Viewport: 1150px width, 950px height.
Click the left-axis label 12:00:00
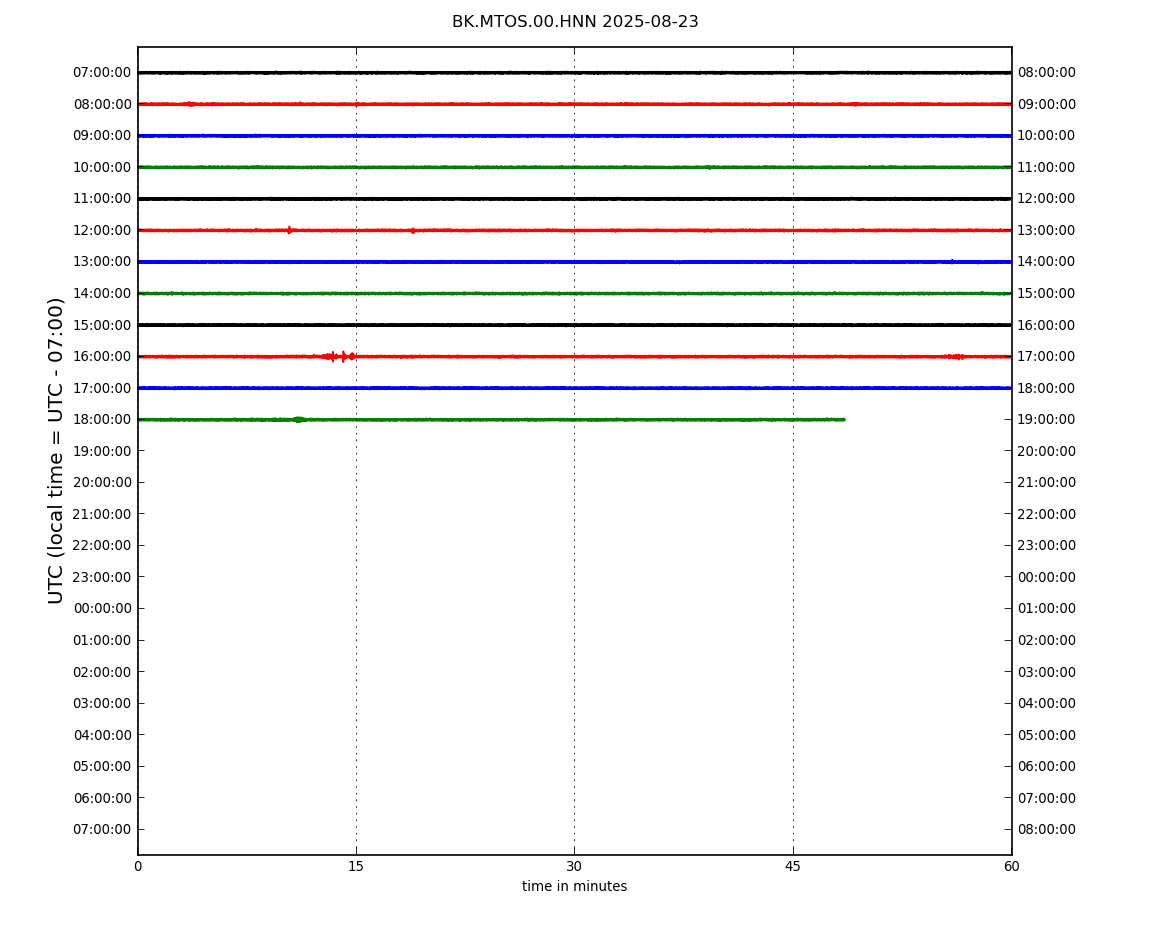pyautogui.click(x=103, y=230)
